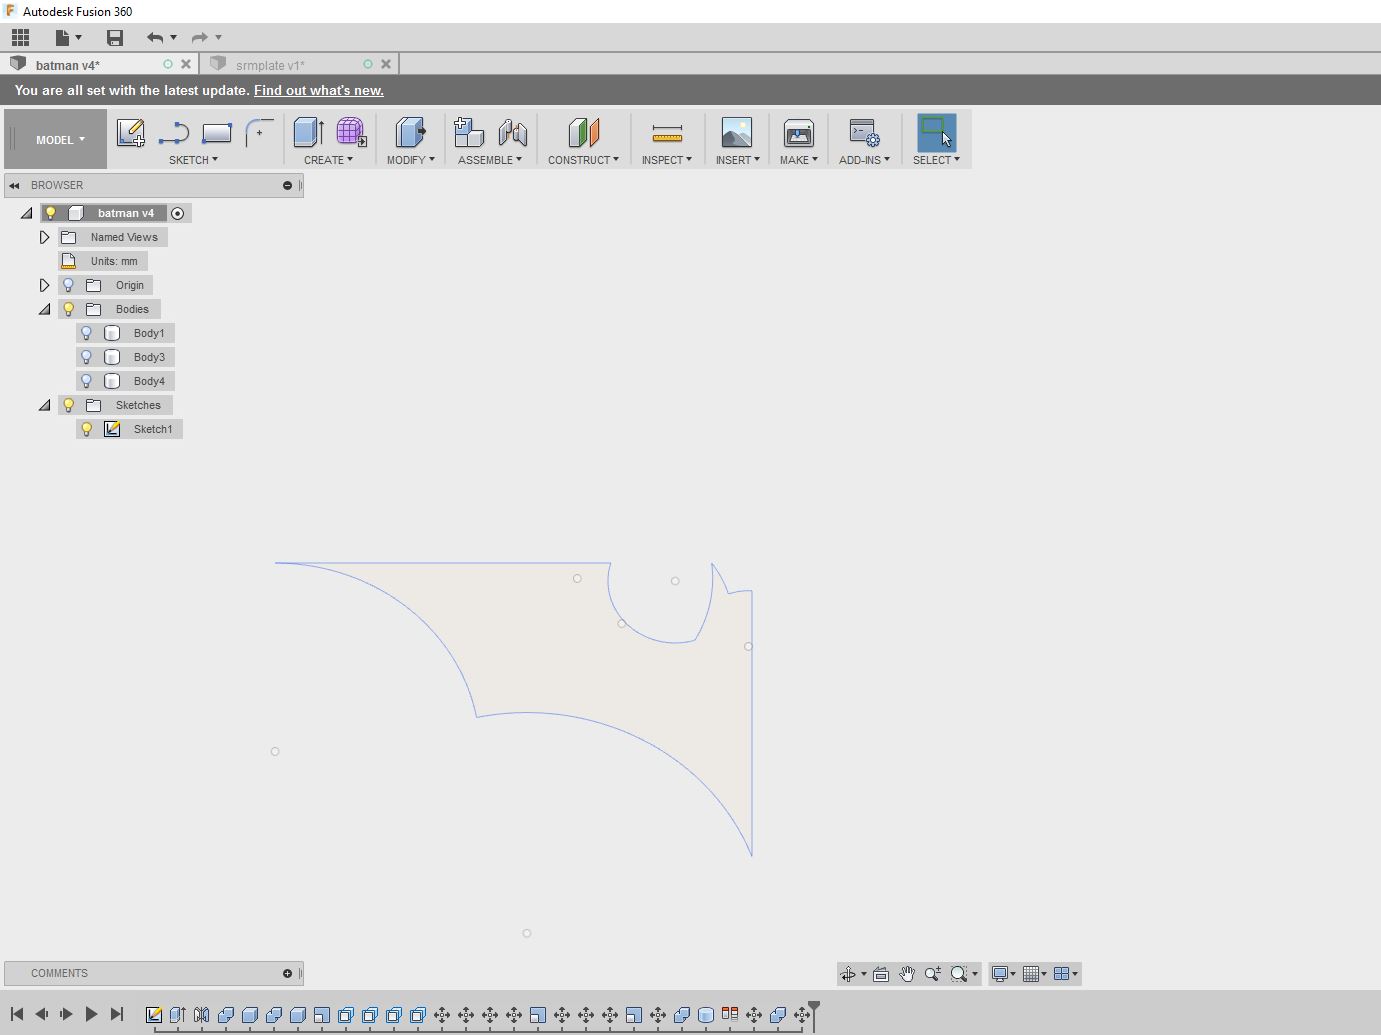Open the data panel grid icon
This screenshot has height=1035, width=1381.
20,37
